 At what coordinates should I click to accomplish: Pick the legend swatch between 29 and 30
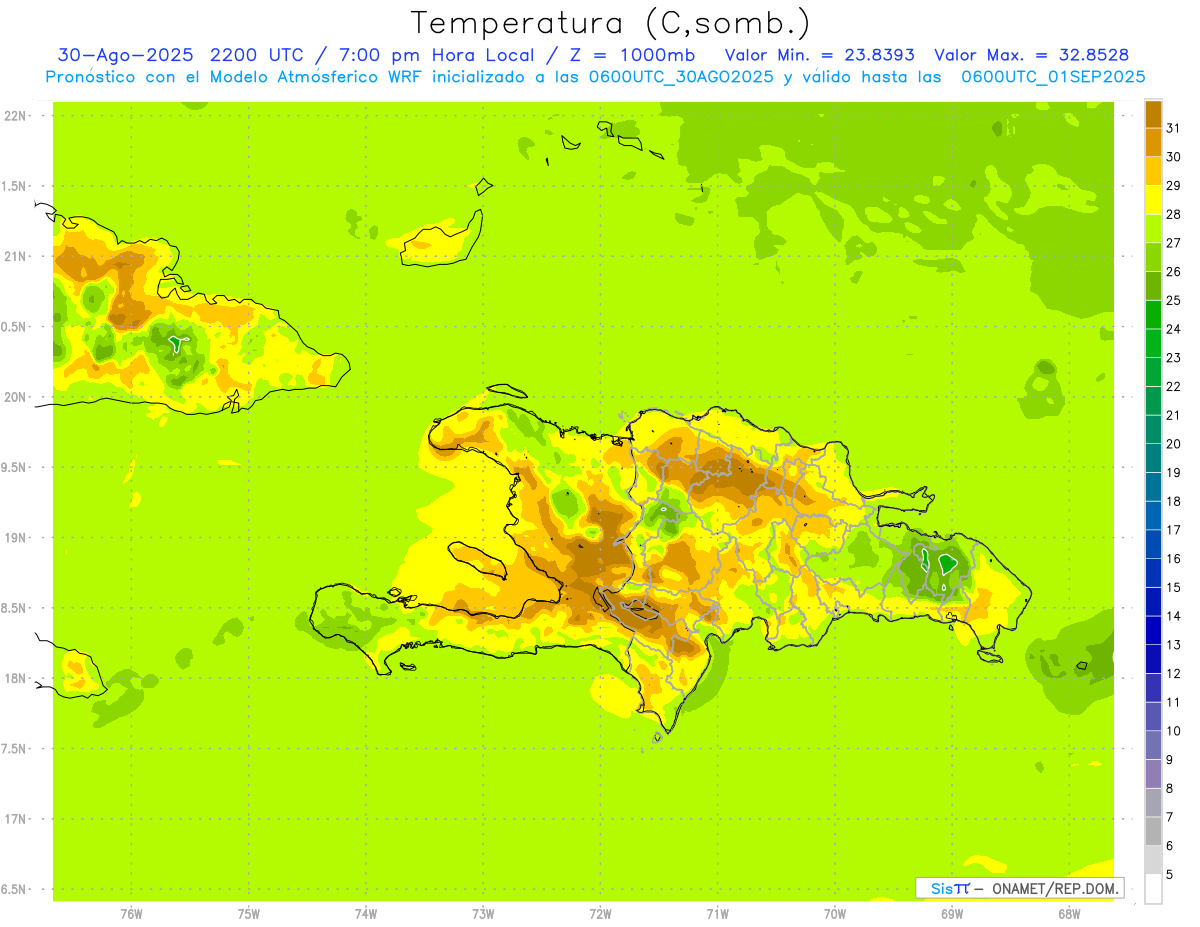click(x=1153, y=170)
